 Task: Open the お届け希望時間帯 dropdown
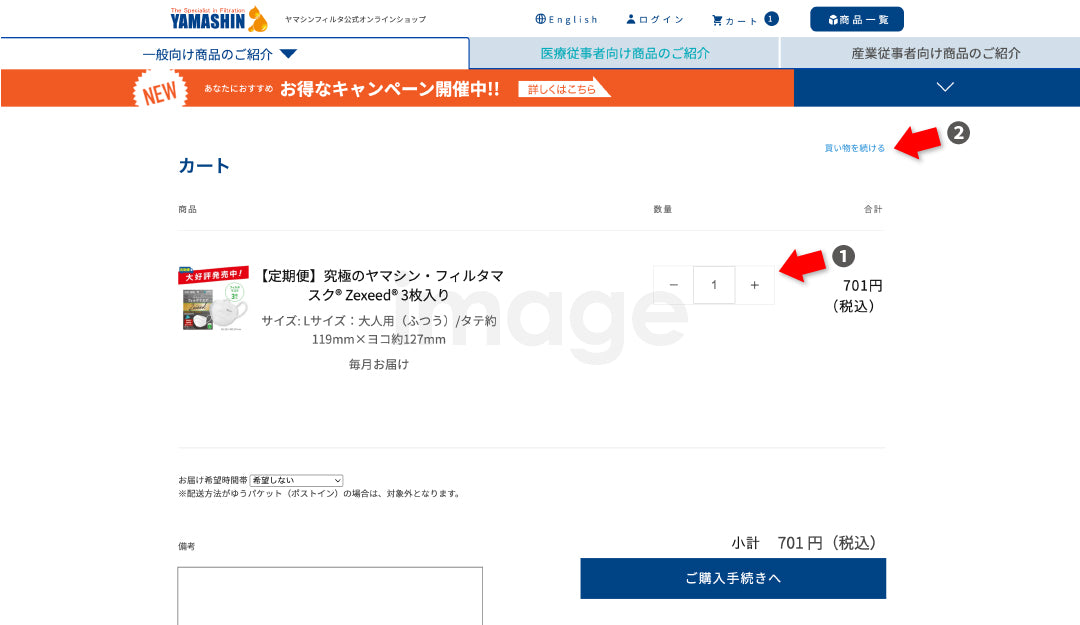coord(296,481)
